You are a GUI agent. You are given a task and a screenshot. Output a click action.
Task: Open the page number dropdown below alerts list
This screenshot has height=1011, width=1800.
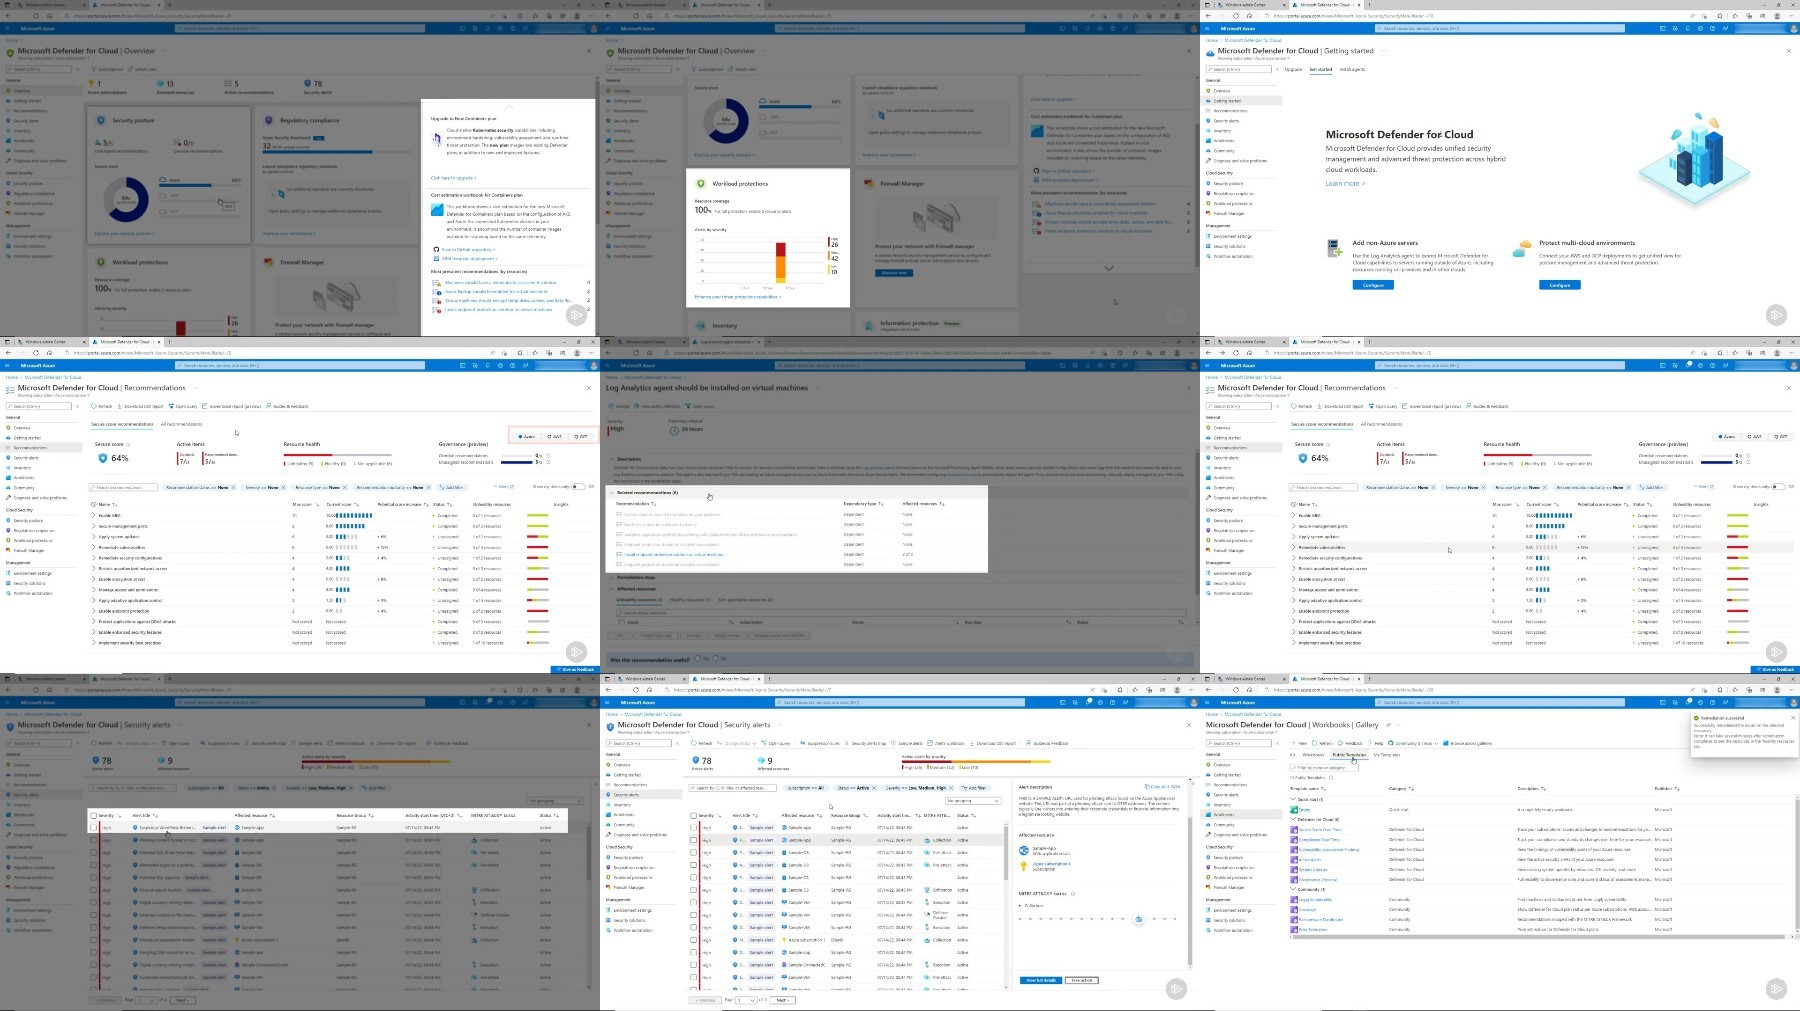(746, 1000)
